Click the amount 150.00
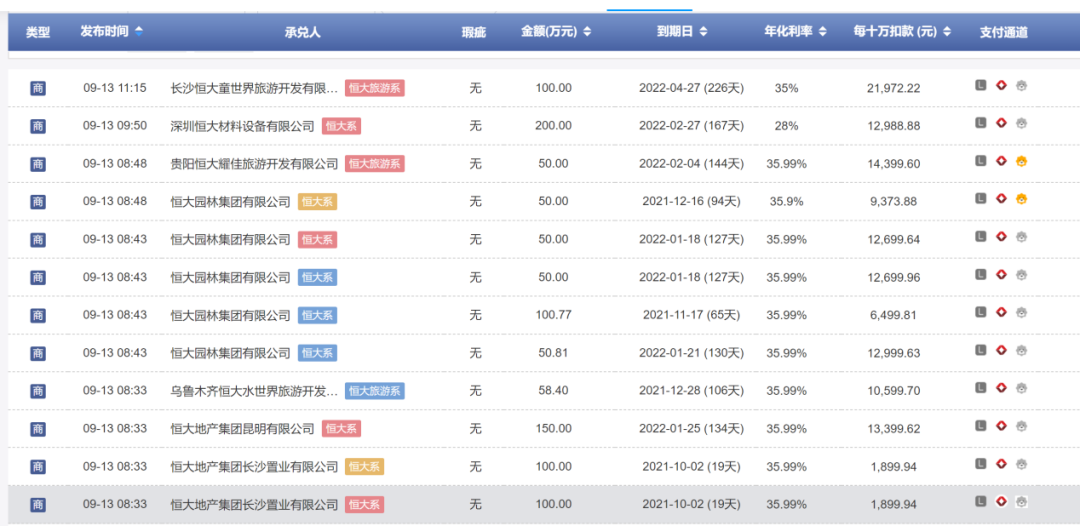The width and height of the screenshot is (1080, 526). pyautogui.click(x=554, y=429)
